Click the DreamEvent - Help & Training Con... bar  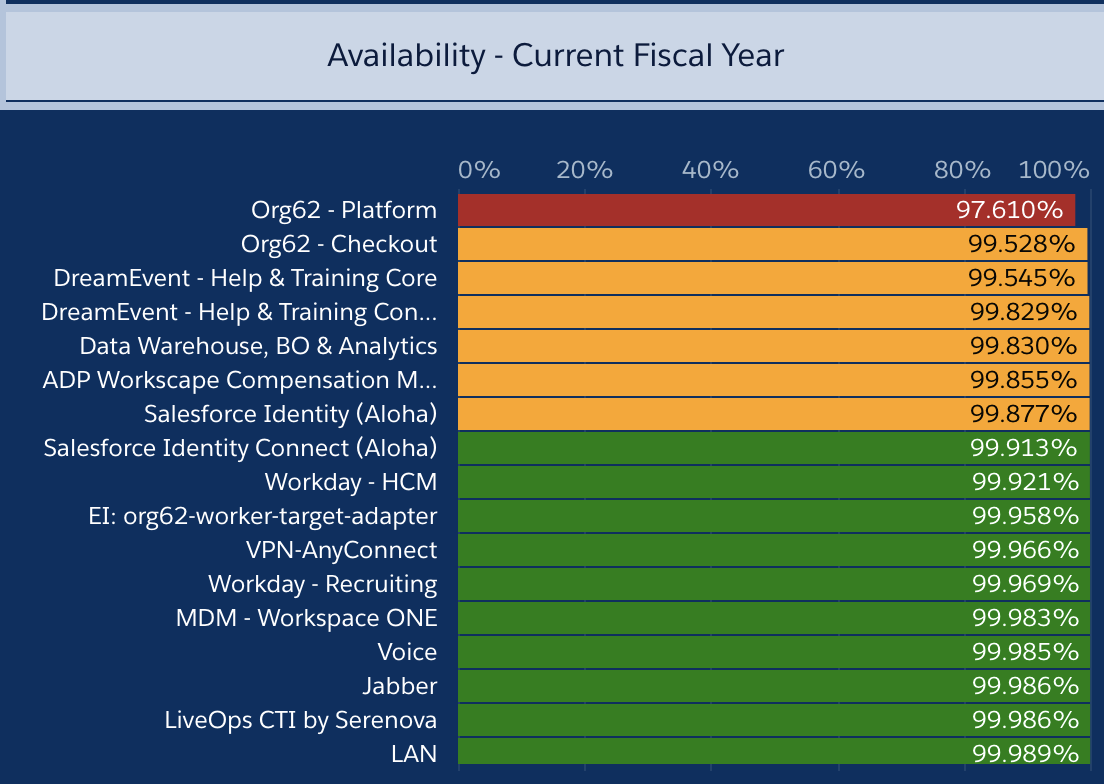[x=773, y=312]
